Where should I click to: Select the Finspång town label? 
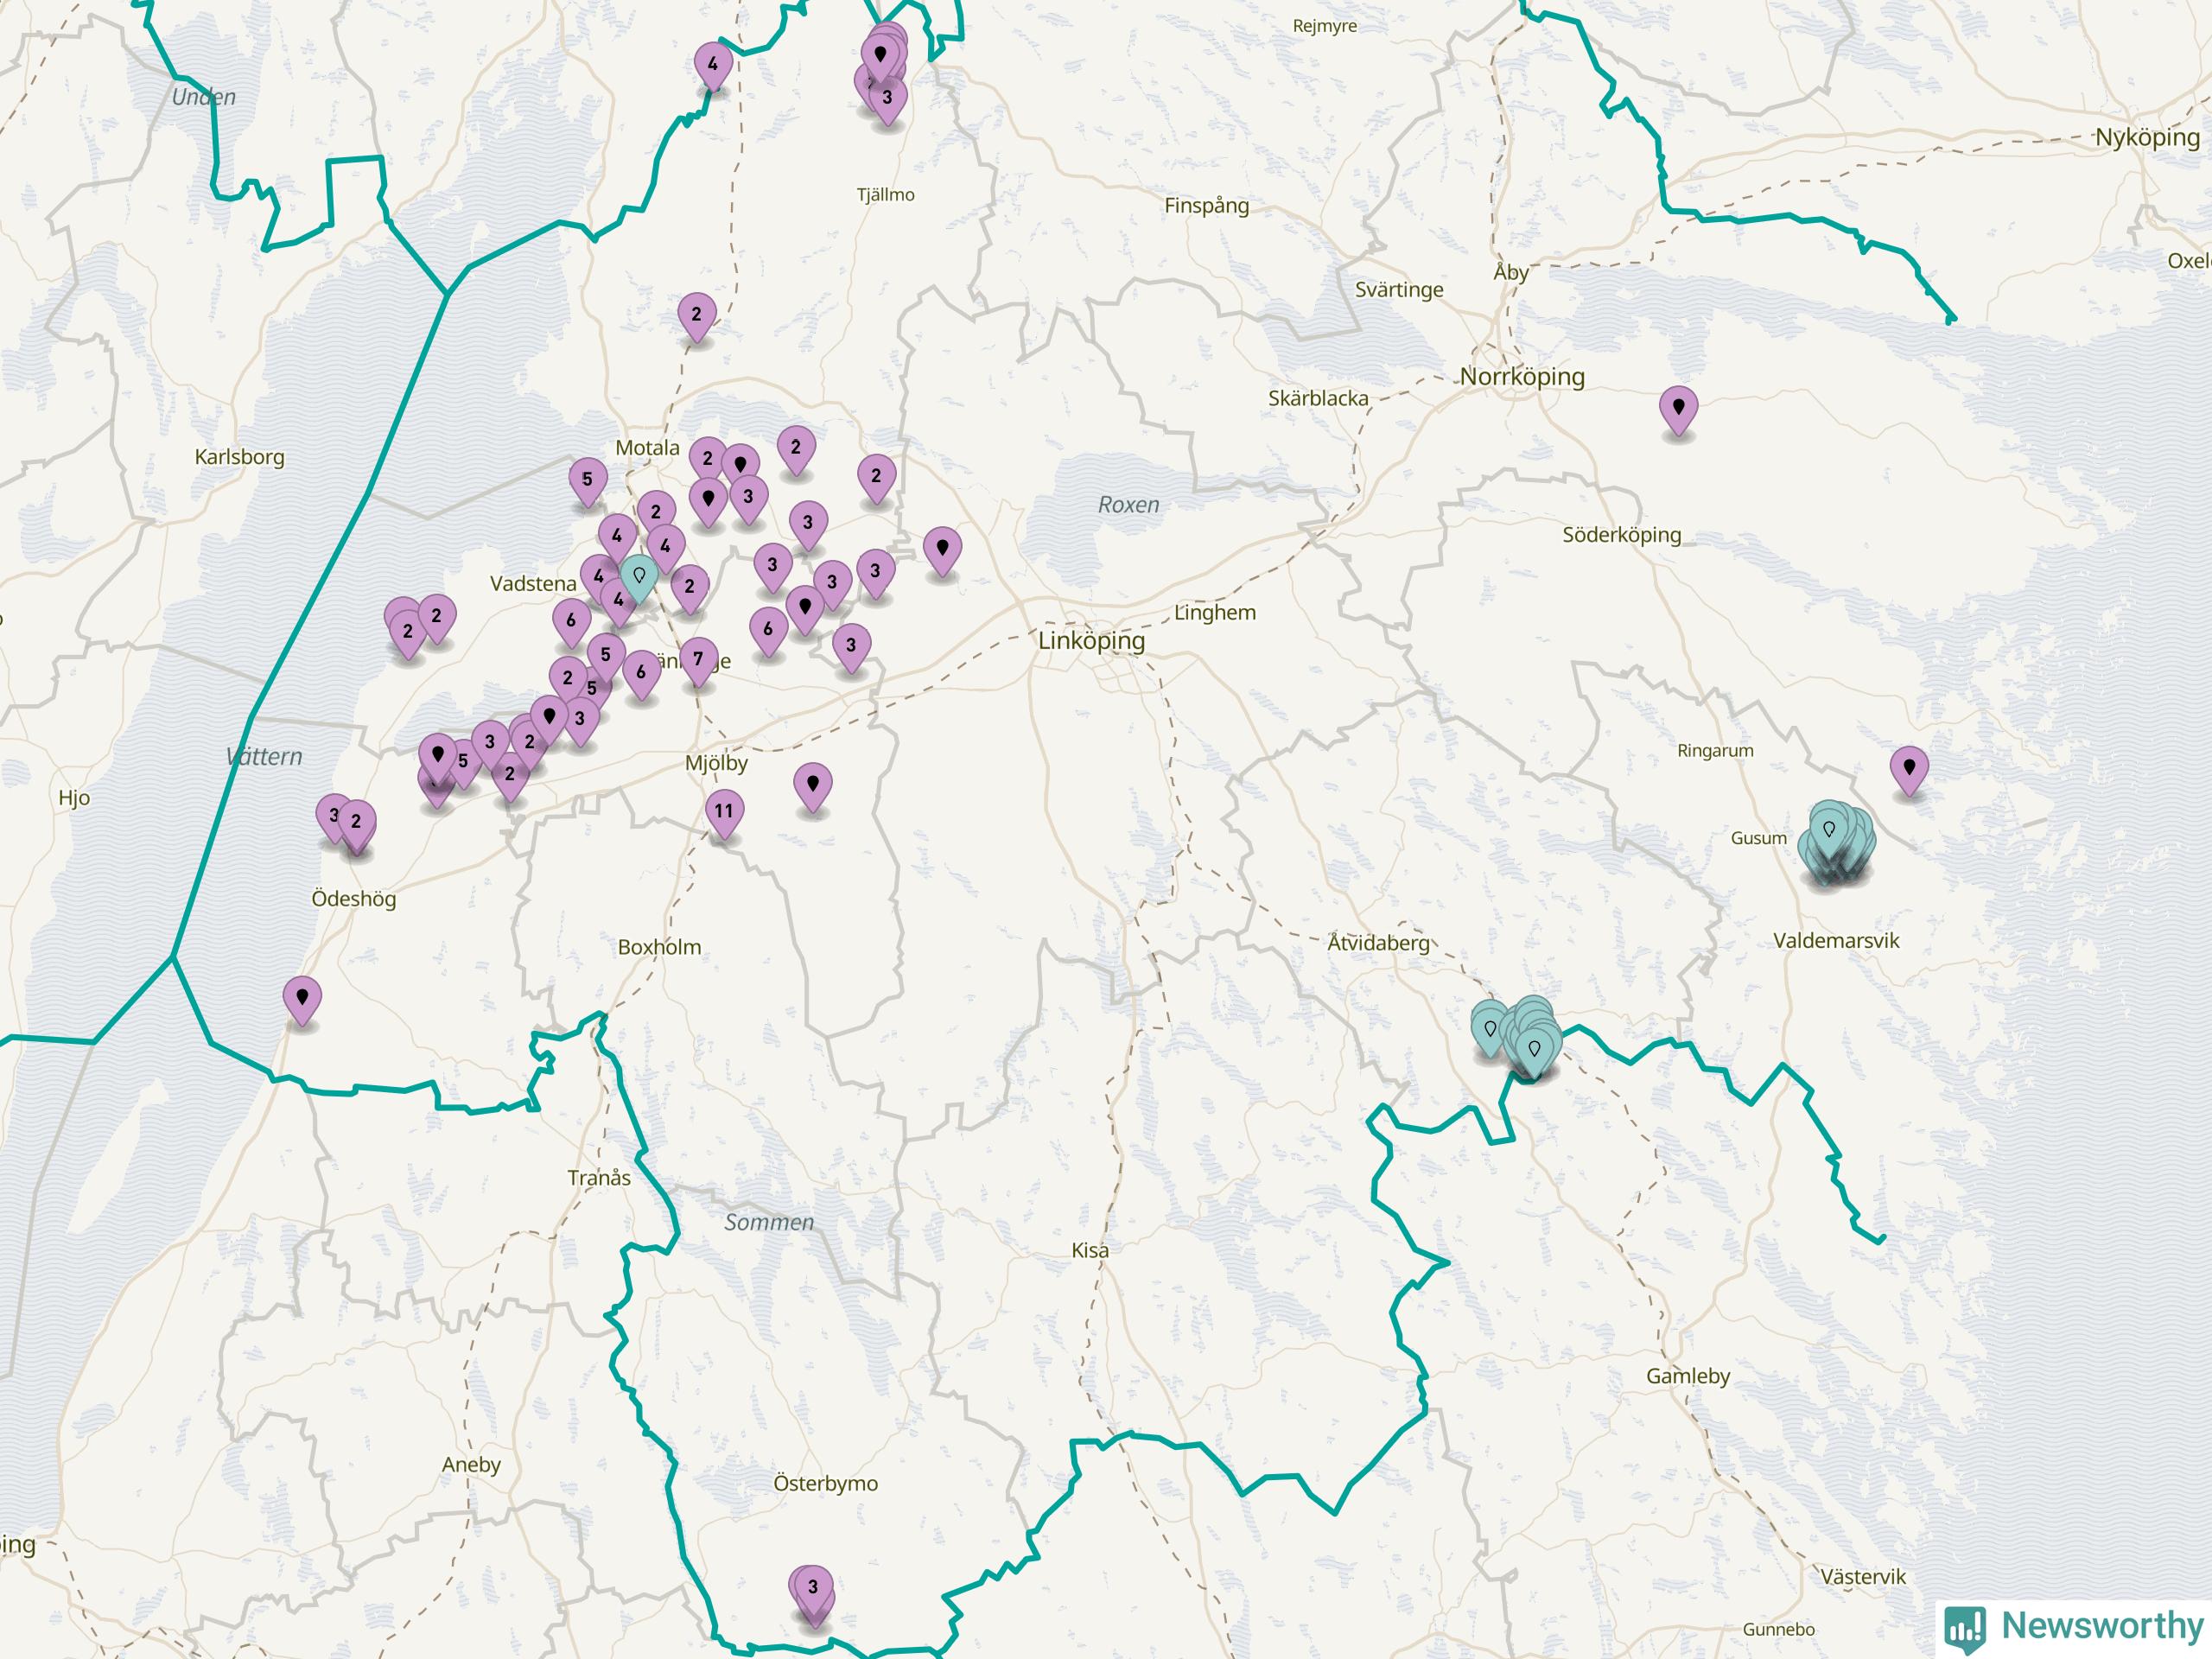pos(1207,206)
